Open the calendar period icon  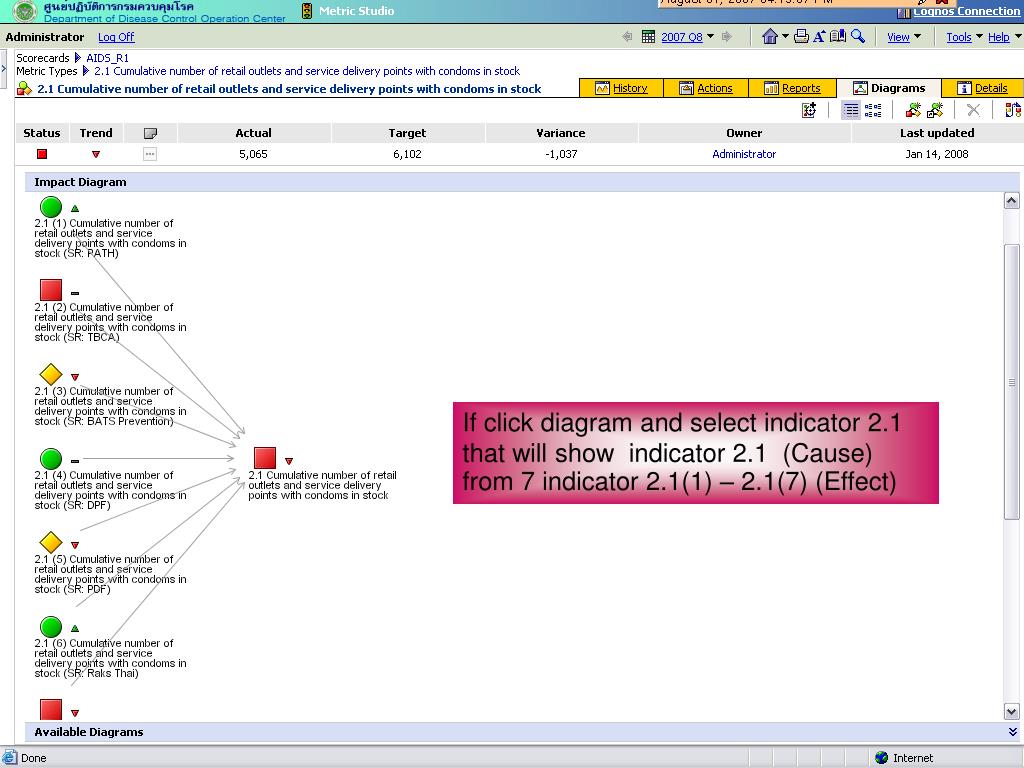[x=648, y=37]
